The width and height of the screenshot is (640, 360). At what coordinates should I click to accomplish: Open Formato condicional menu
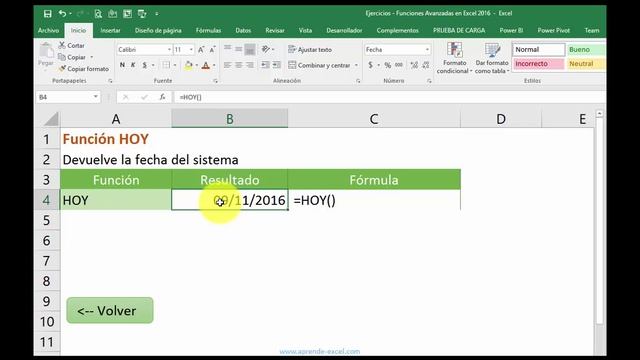pyautogui.click(x=454, y=58)
